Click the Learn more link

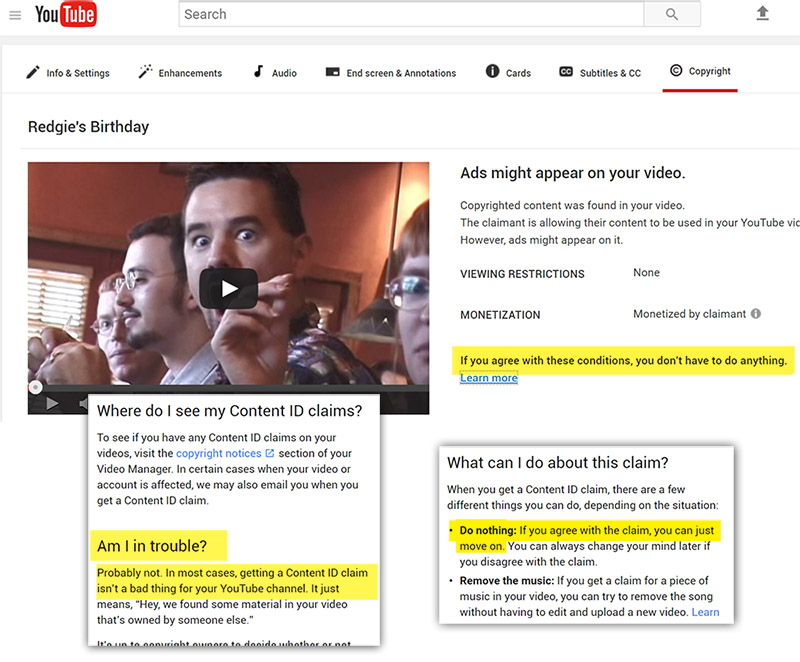click(x=489, y=378)
